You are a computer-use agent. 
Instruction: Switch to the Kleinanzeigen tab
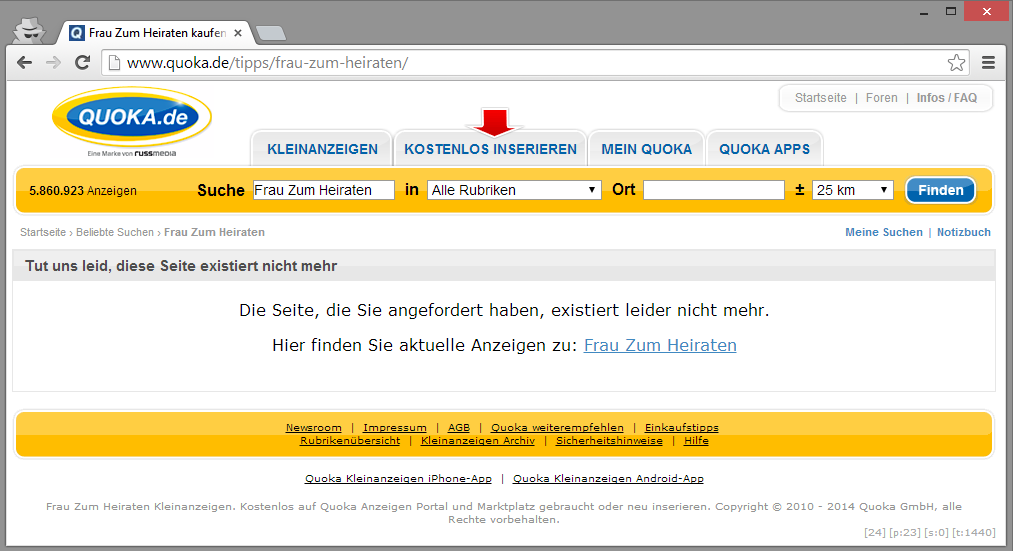322,149
